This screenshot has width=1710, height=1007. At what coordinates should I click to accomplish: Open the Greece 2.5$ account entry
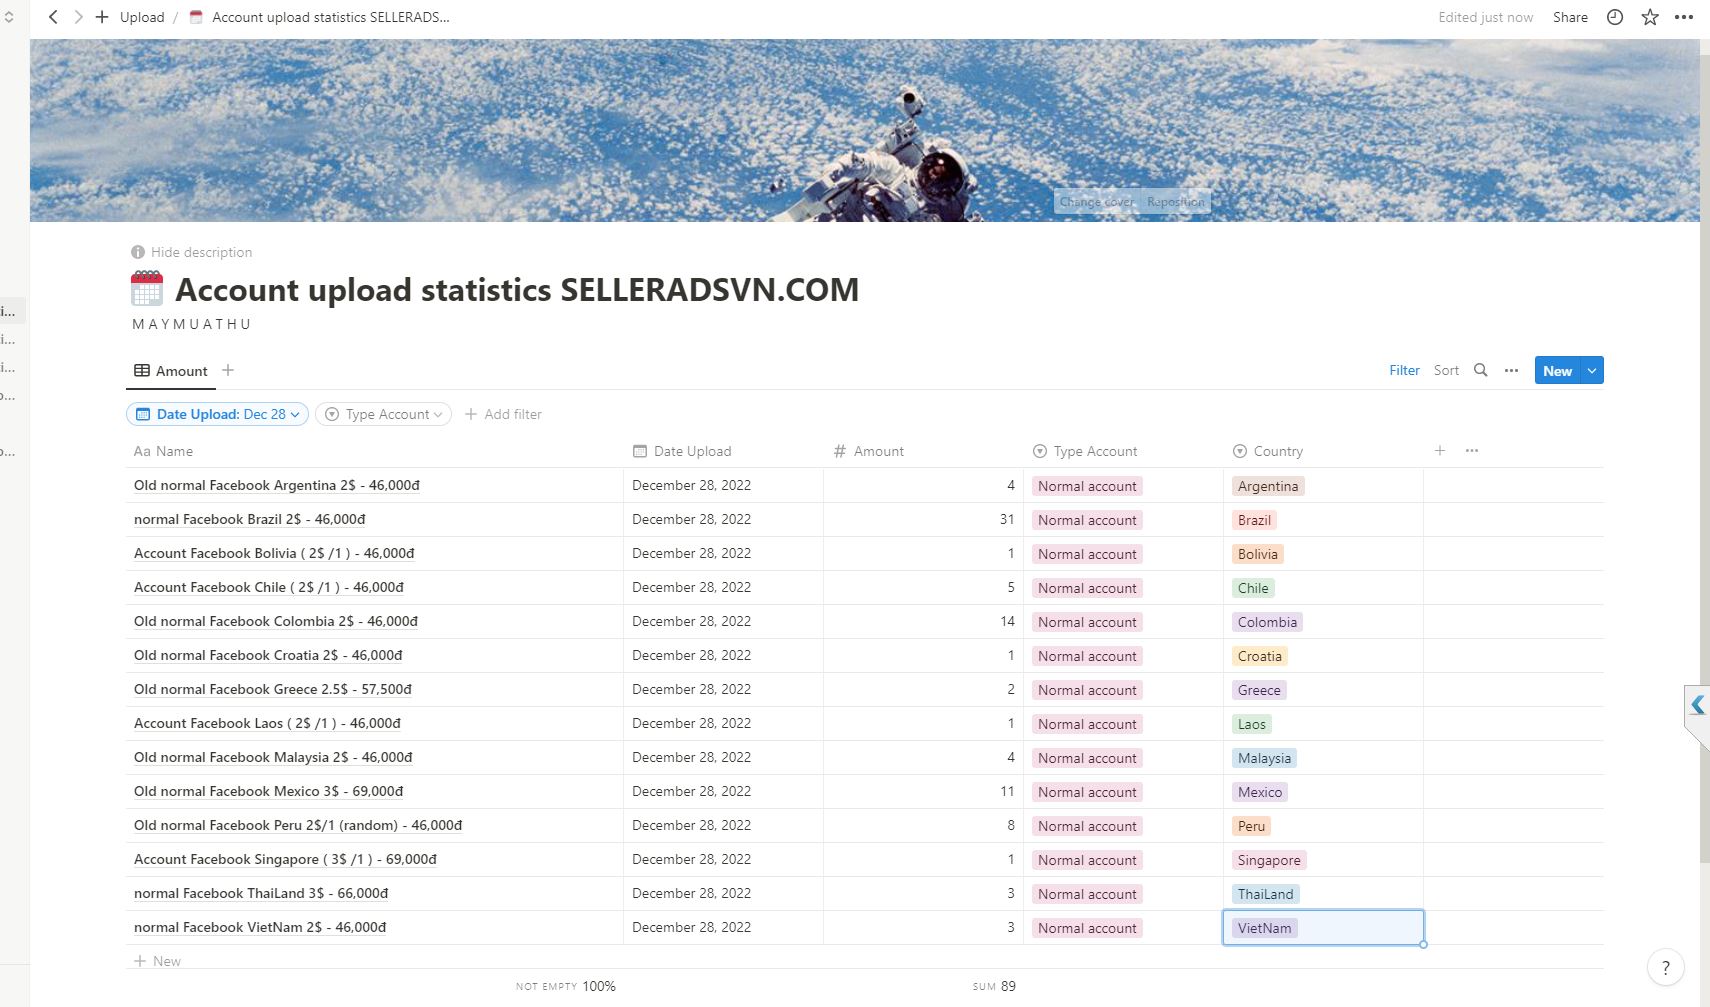(273, 689)
